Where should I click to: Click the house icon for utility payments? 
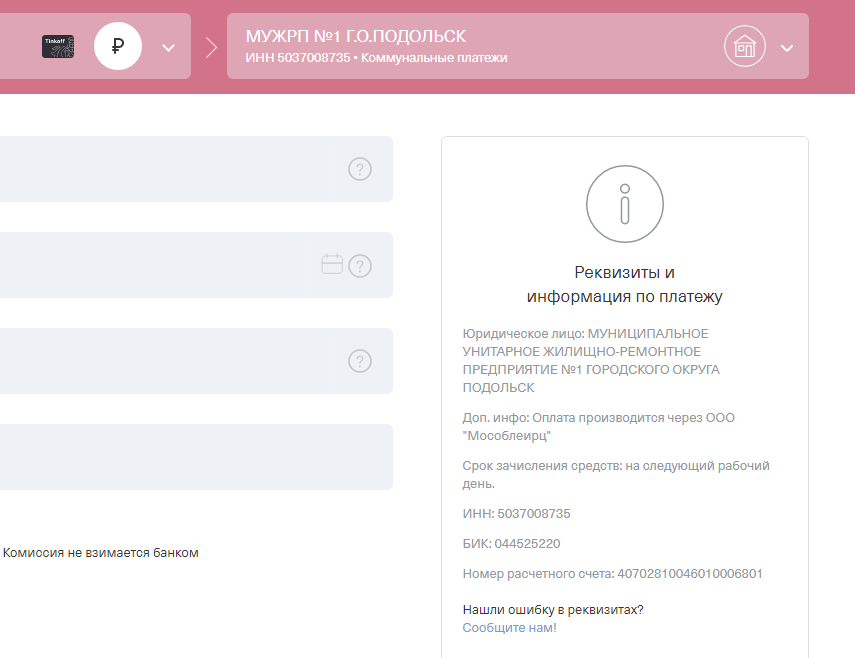pyautogui.click(x=744, y=46)
